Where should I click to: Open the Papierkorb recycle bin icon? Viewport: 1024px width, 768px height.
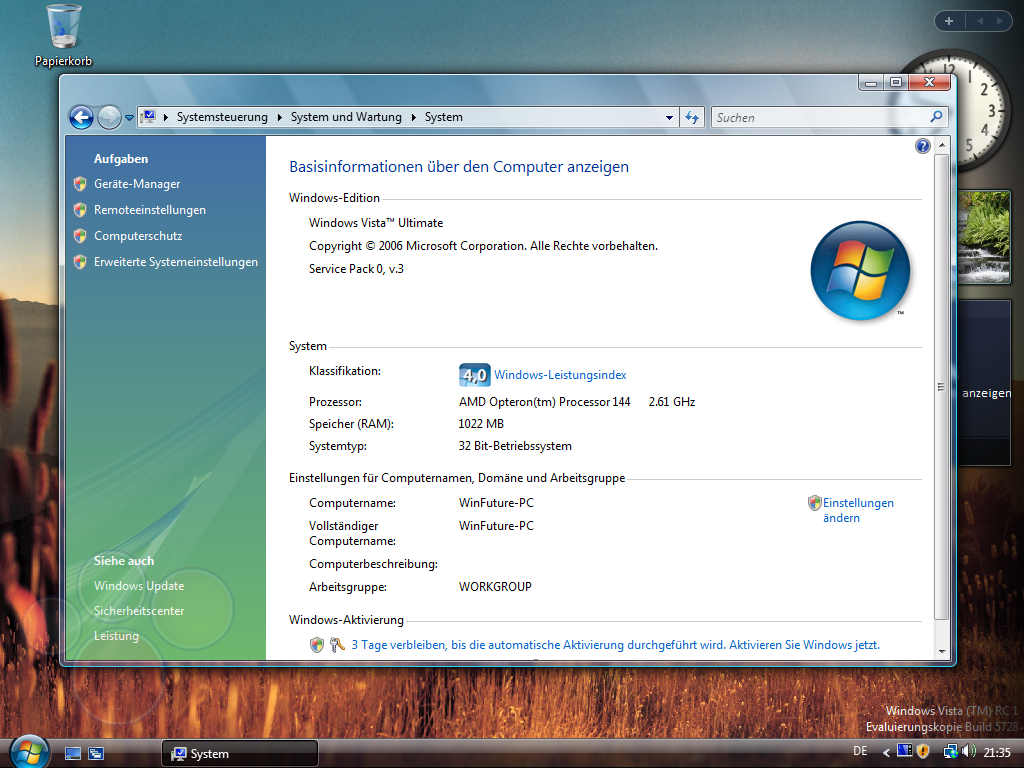coord(63,28)
